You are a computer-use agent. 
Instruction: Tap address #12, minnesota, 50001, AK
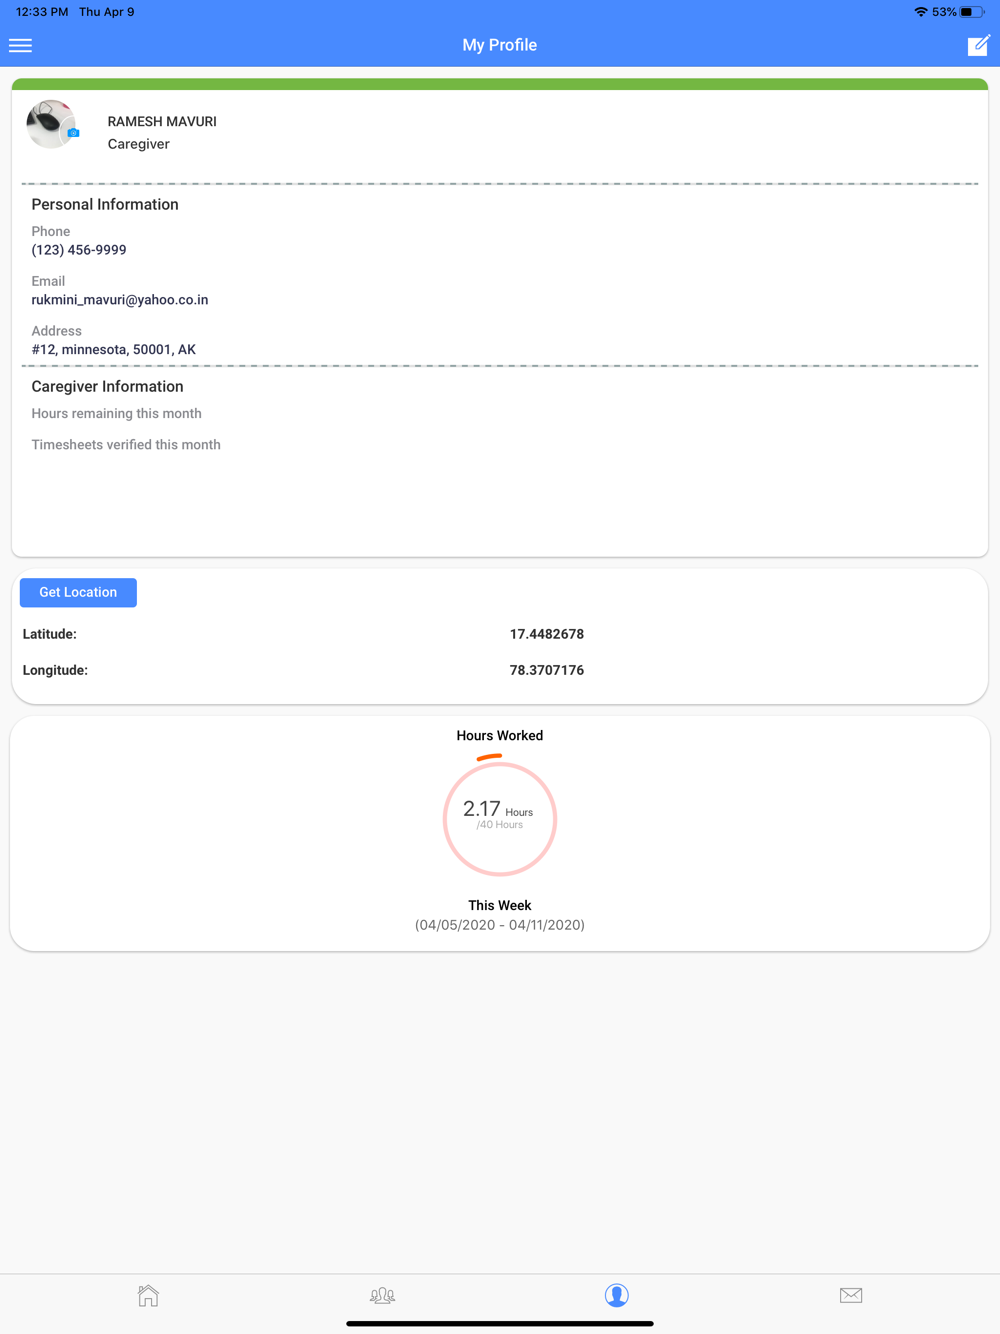click(x=114, y=350)
